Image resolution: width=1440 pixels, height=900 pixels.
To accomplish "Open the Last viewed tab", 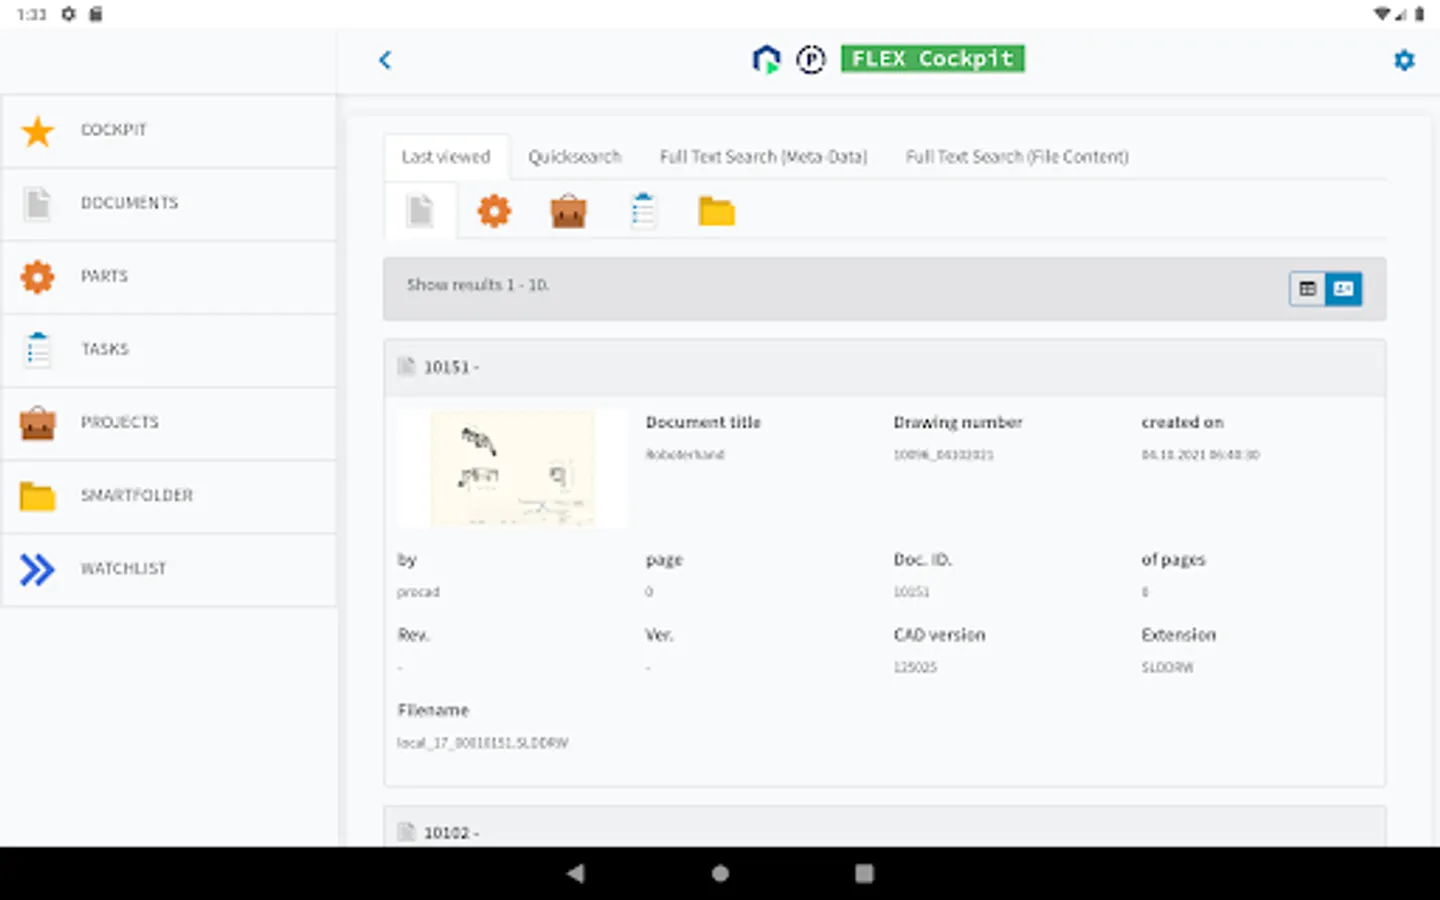I will pos(446,157).
